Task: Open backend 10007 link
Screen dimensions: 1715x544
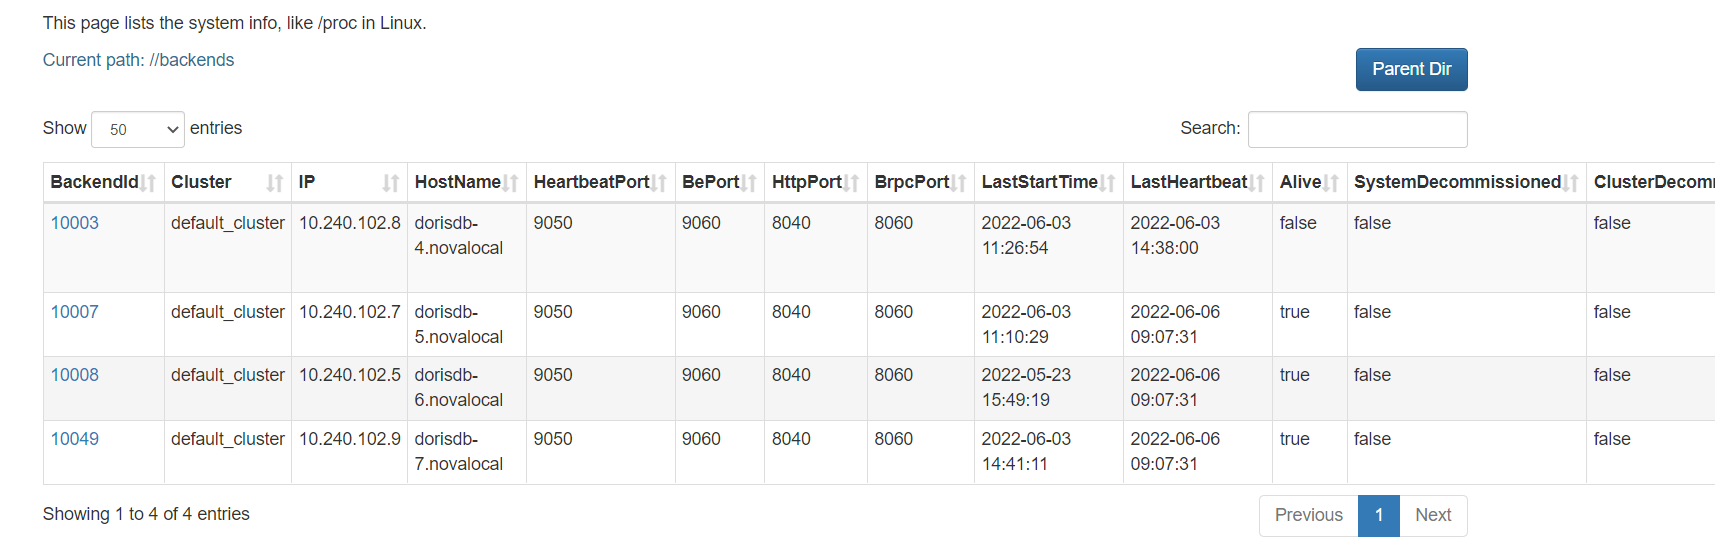Action: click(75, 312)
